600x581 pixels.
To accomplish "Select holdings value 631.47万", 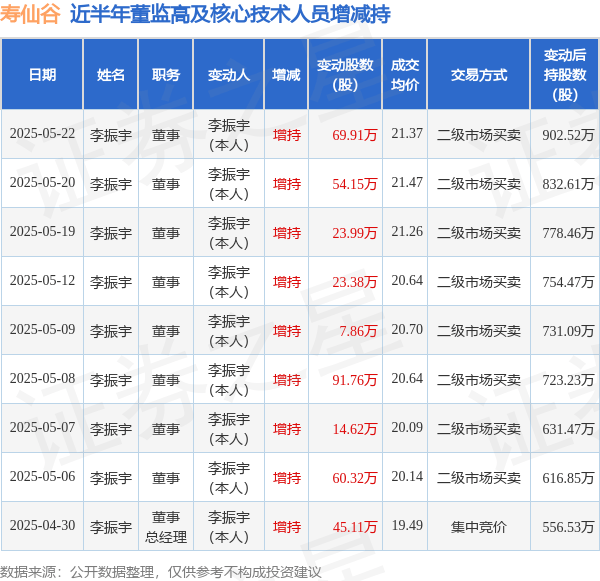I will (x=568, y=429).
